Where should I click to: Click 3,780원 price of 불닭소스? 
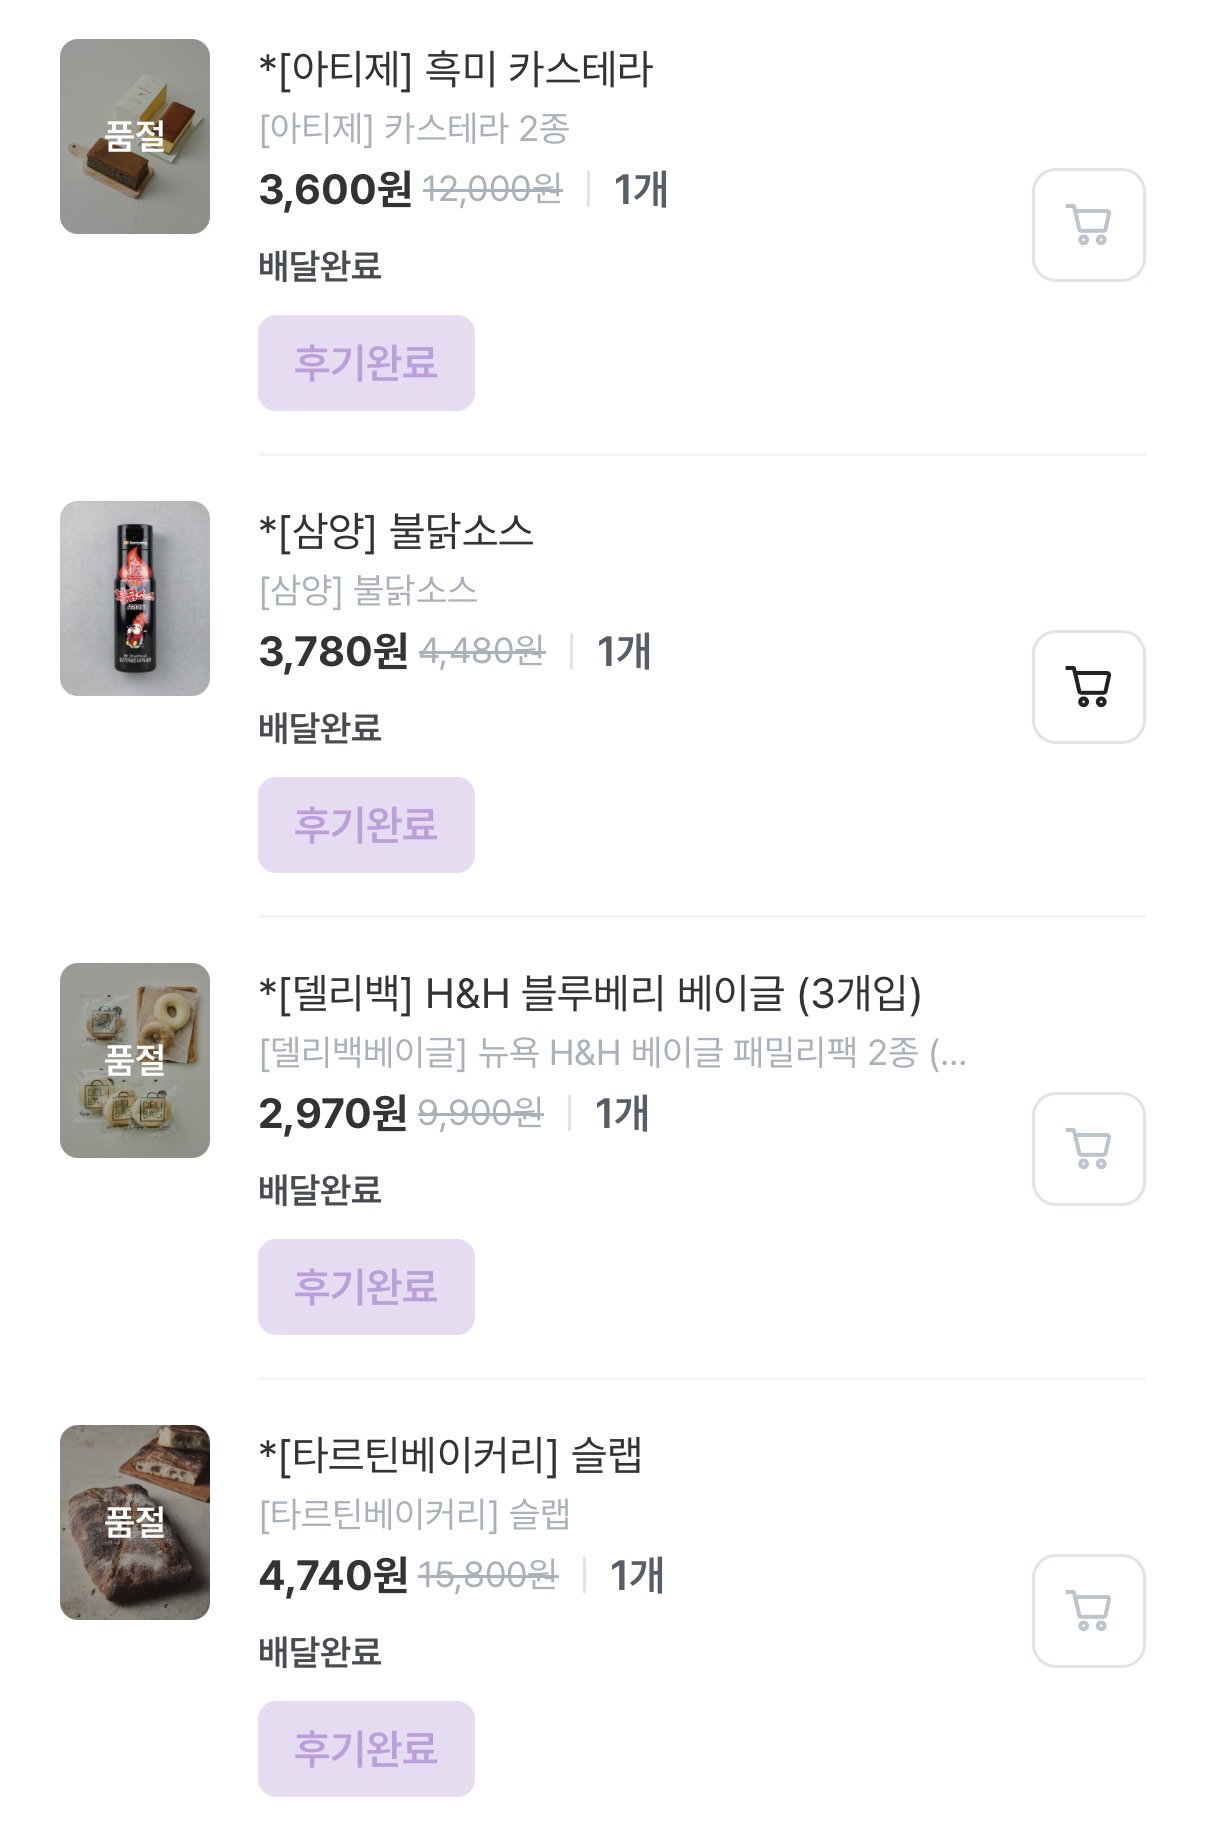[x=333, y=652]
